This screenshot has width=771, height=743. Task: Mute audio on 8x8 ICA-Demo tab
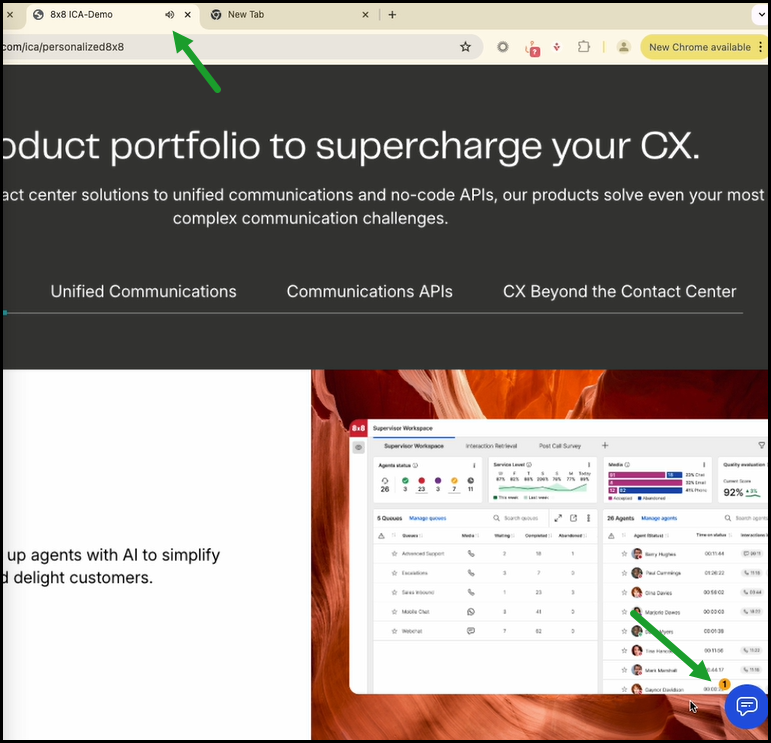[169, 15]
